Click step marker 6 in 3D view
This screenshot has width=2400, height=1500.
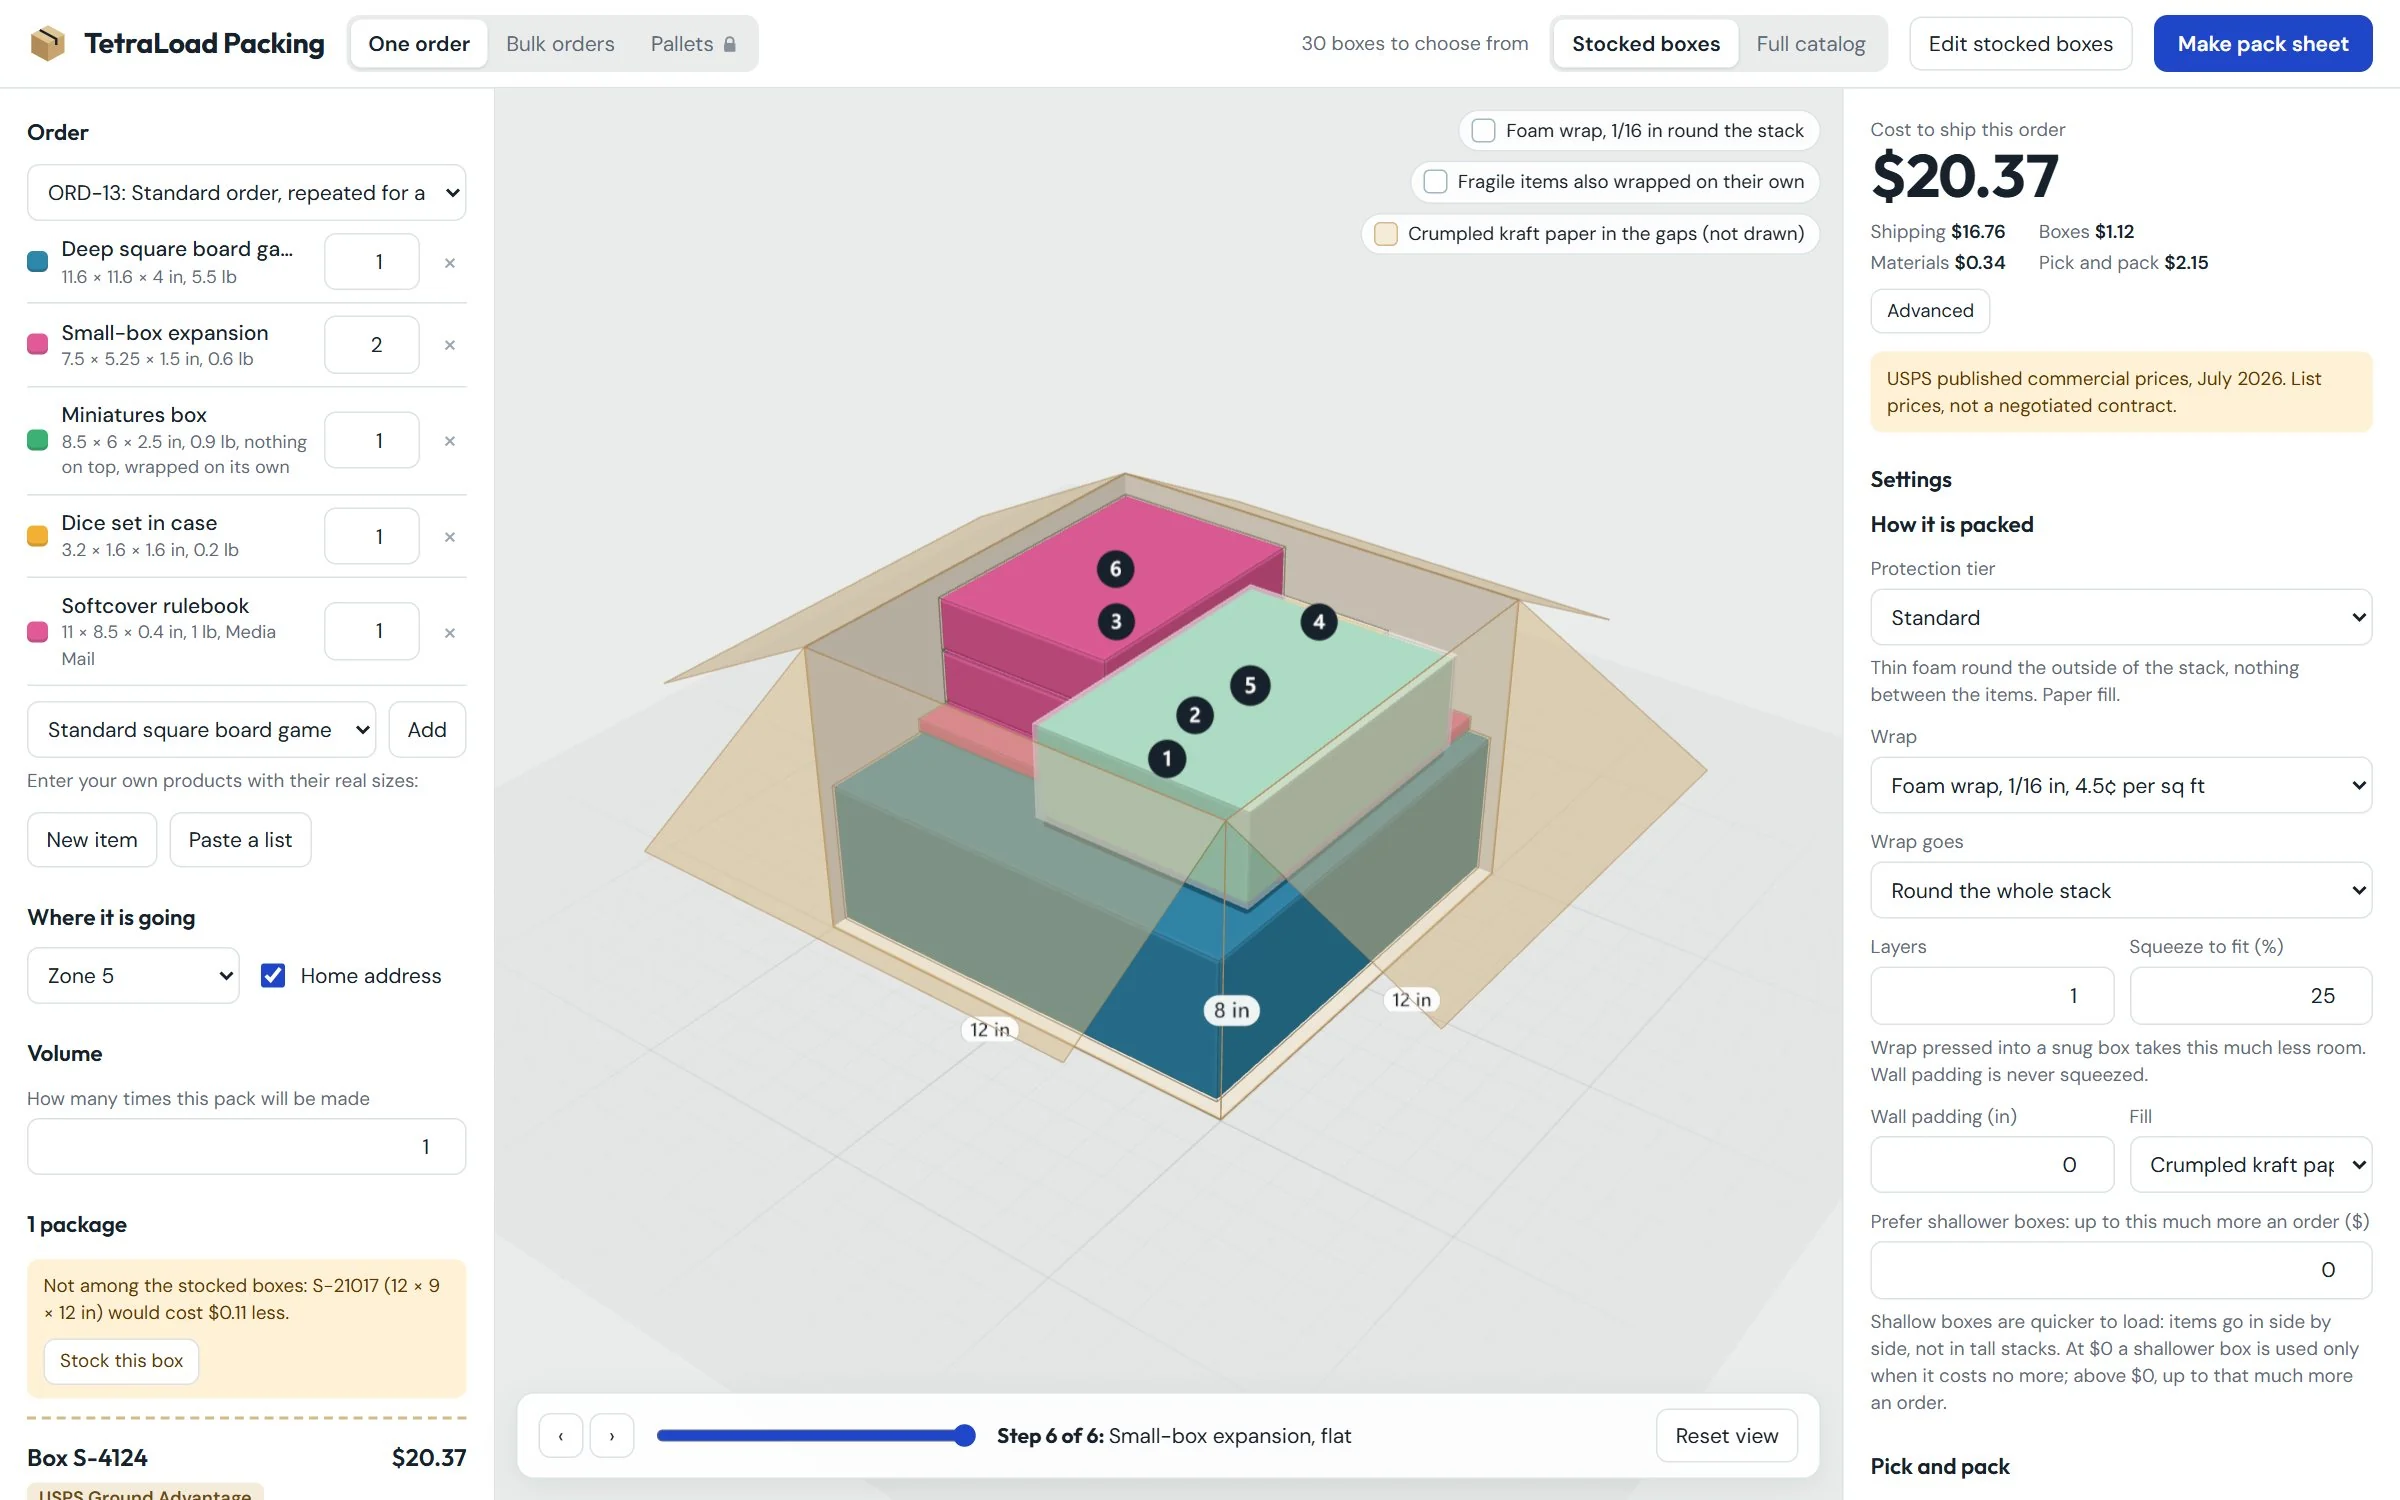[1116, 569]
